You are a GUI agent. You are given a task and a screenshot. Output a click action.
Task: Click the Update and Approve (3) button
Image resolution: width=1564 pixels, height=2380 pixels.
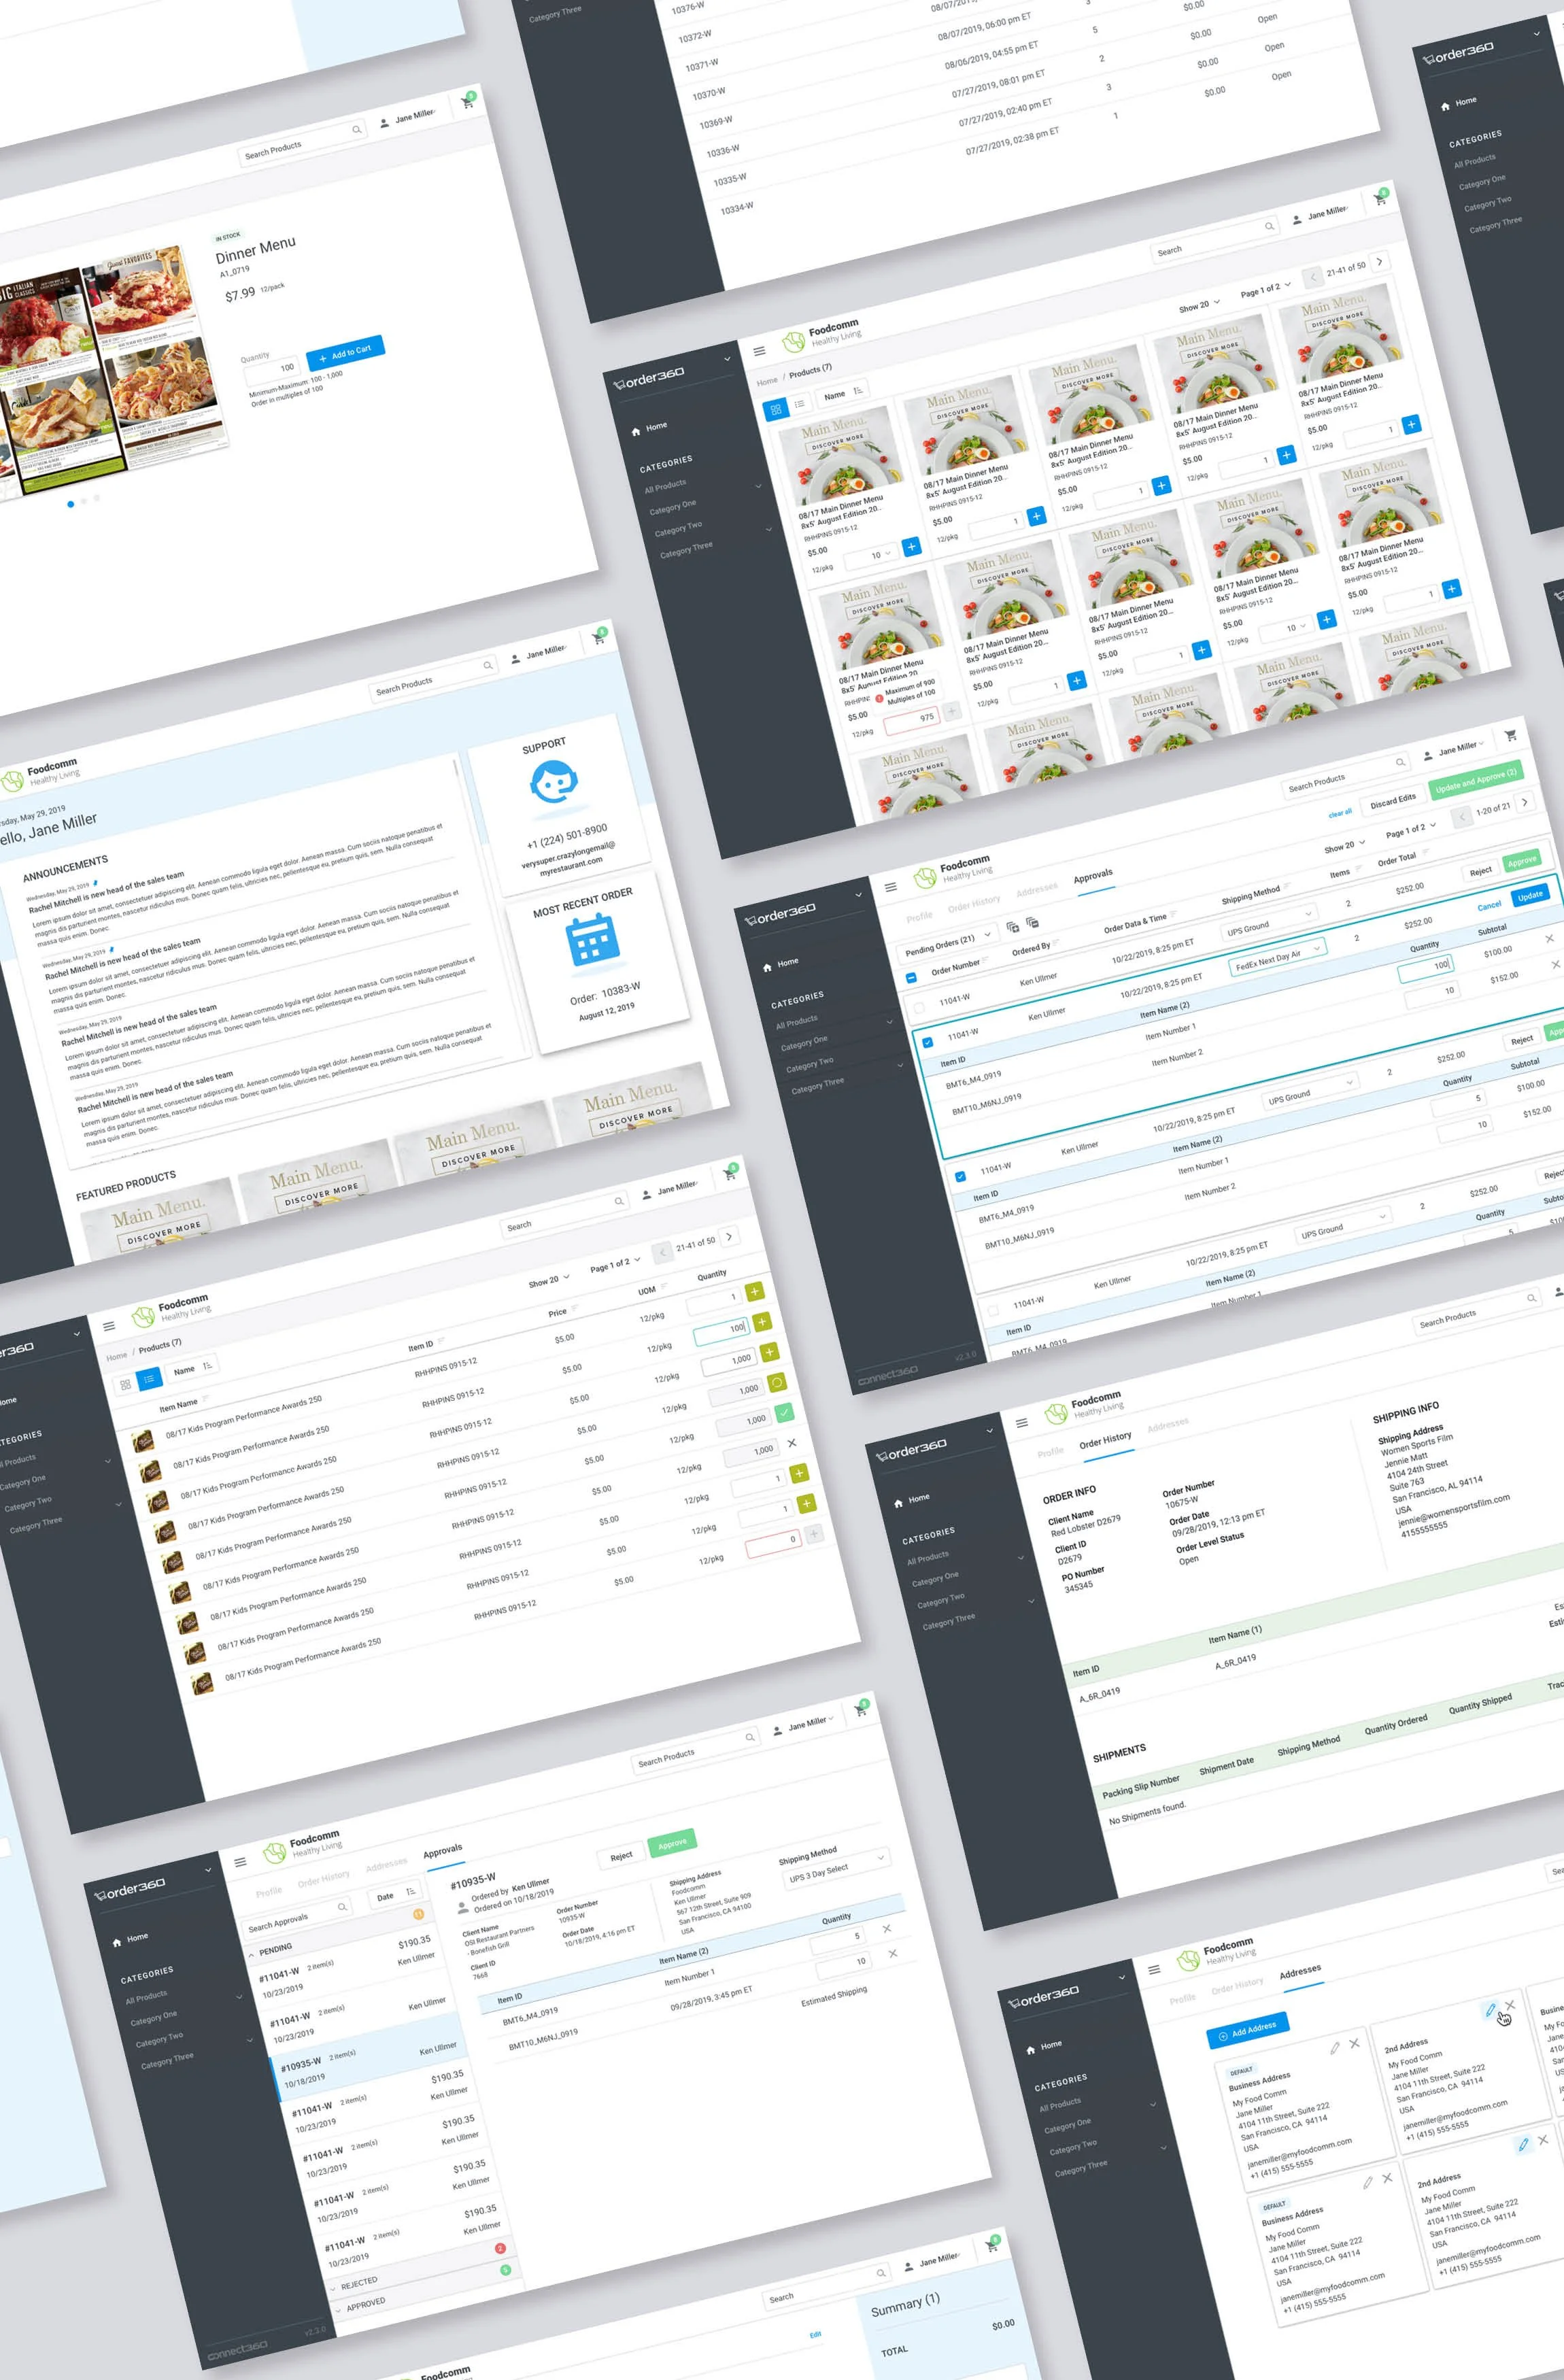tap(1476, 780)
